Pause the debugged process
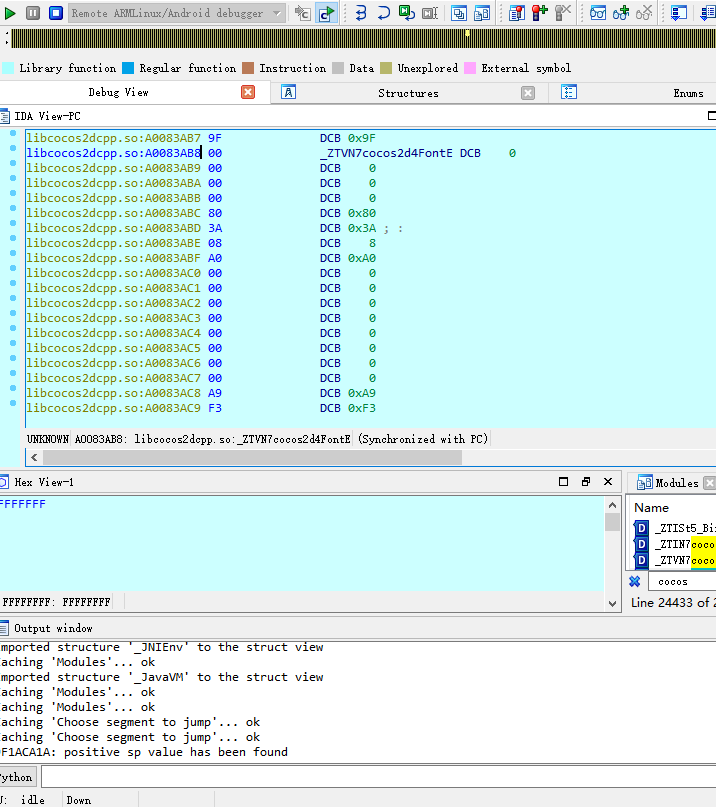The width and height of the screenshot is (716, 807). [32, 13]
